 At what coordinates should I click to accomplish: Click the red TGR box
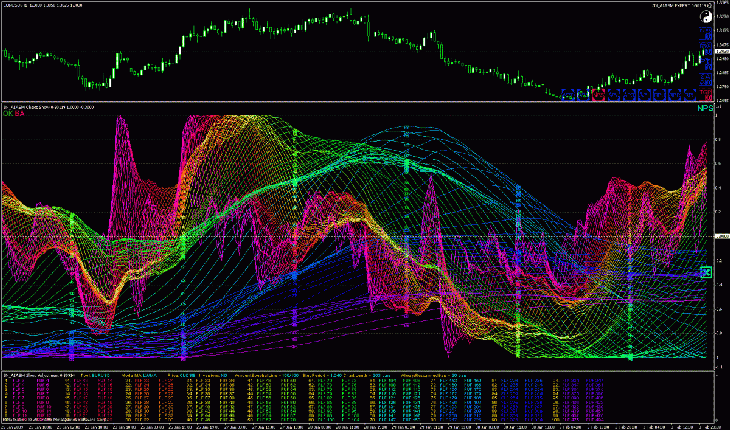click(706, 94)
